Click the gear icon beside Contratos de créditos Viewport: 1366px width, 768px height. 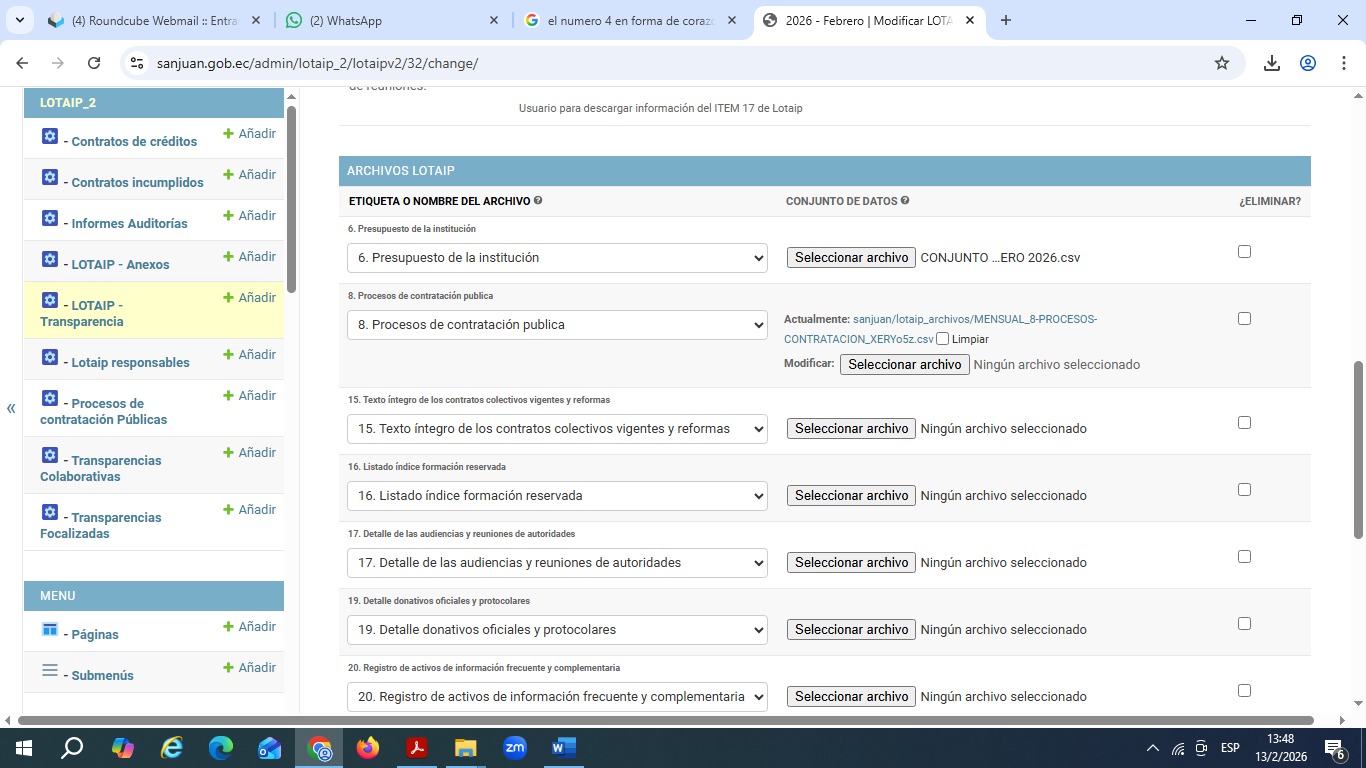coord(50,137)
